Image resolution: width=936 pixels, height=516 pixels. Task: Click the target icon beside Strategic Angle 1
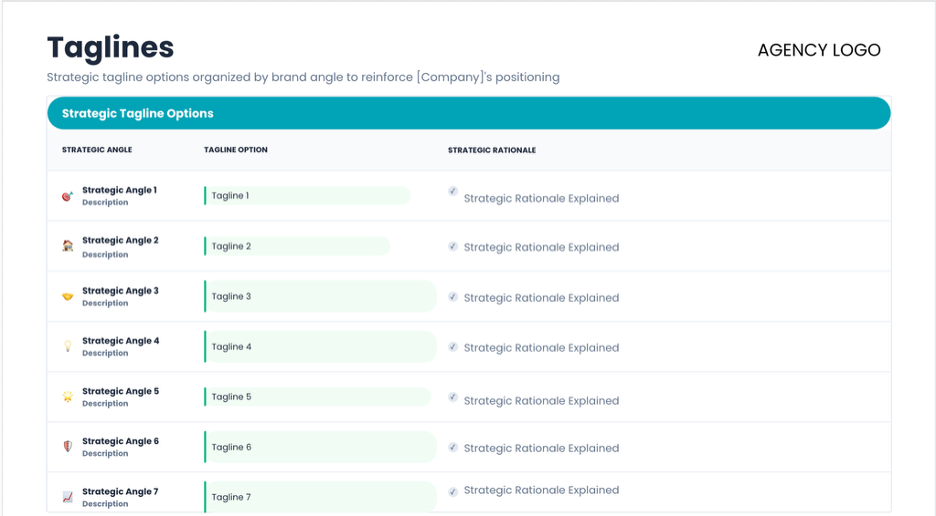tap(67, 196)
